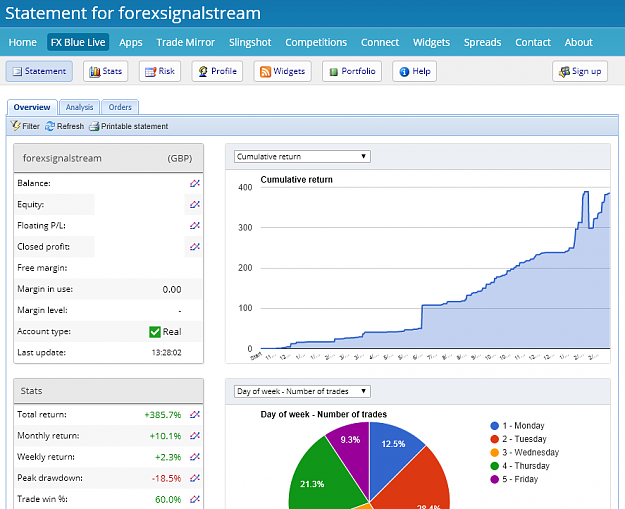625x509 pixels.
Task: Open Widgets in the top navigation bar
Action: (x=431, y=42)
